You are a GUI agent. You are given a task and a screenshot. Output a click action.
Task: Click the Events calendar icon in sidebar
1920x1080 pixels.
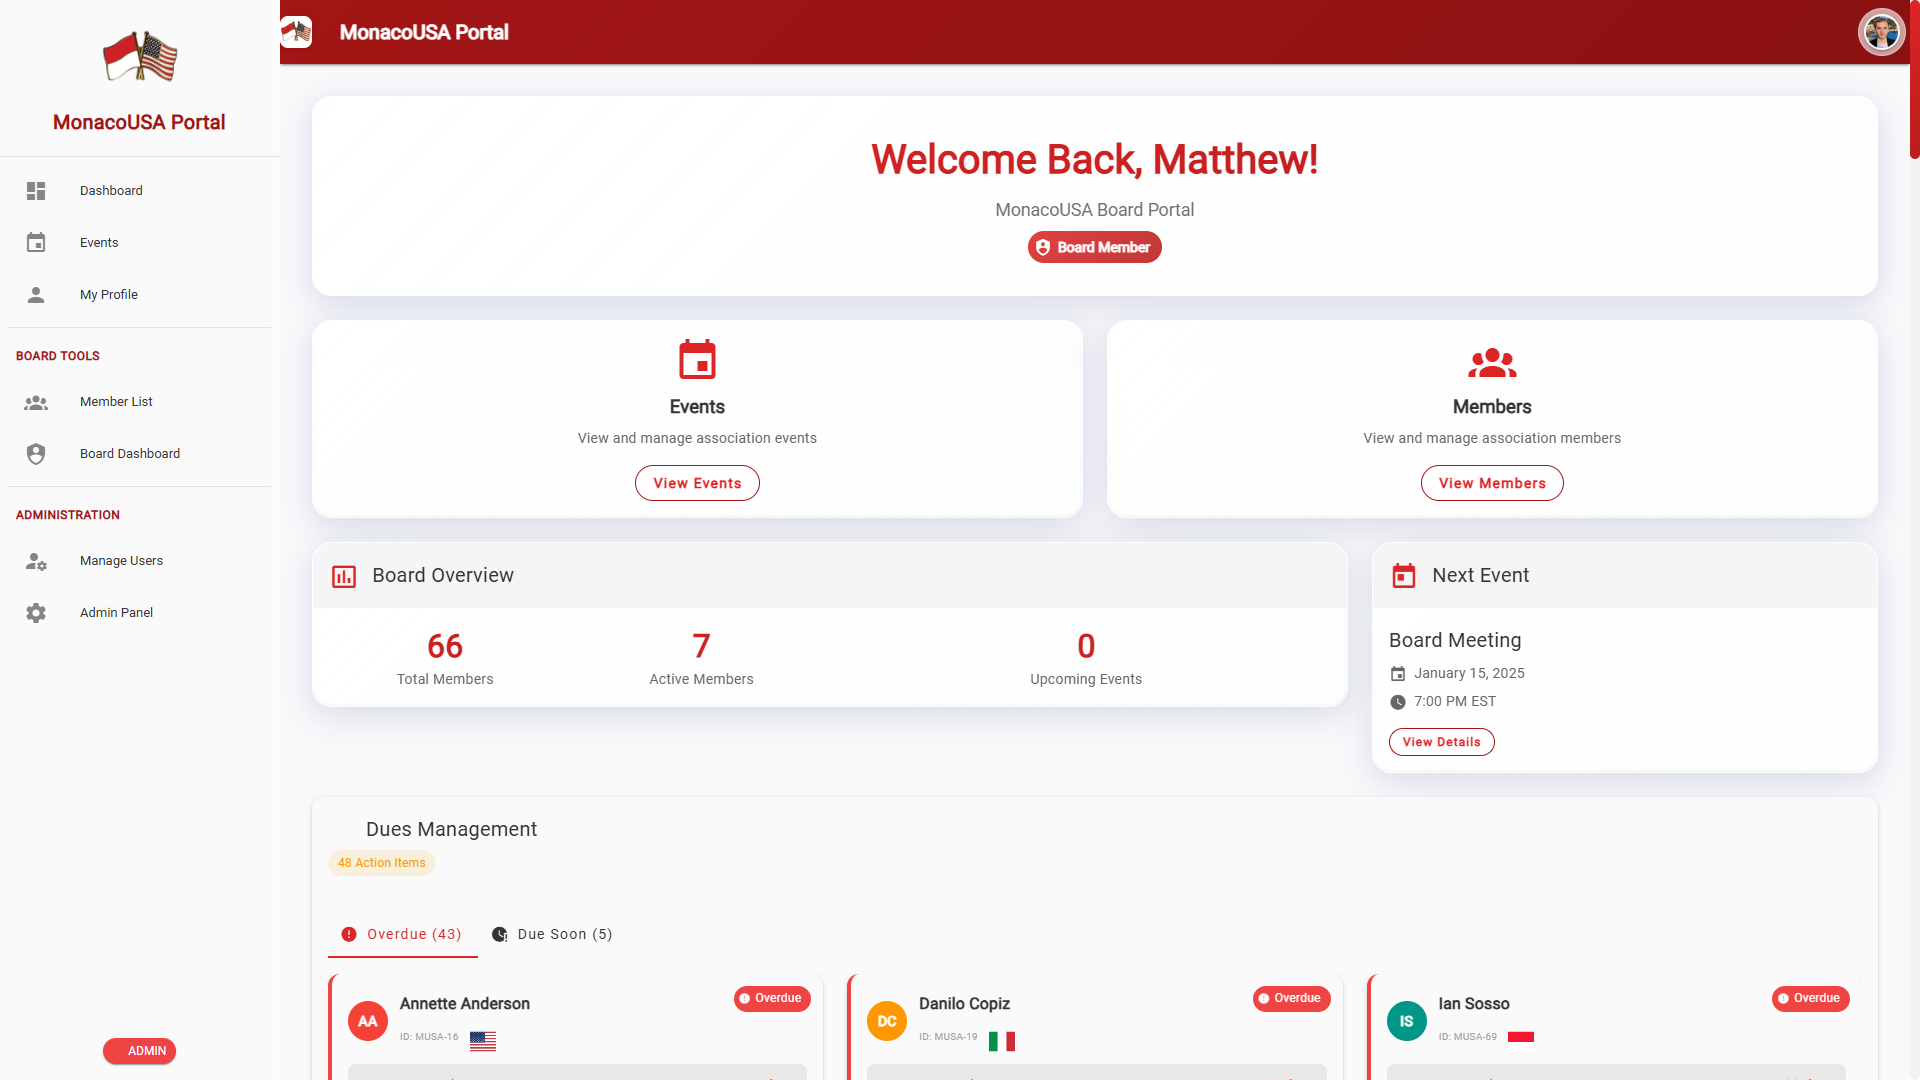[36, 243]
